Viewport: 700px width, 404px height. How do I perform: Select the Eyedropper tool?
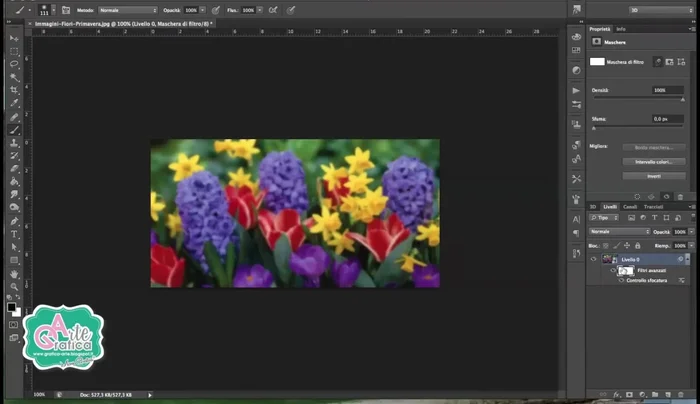pos(14,102)
